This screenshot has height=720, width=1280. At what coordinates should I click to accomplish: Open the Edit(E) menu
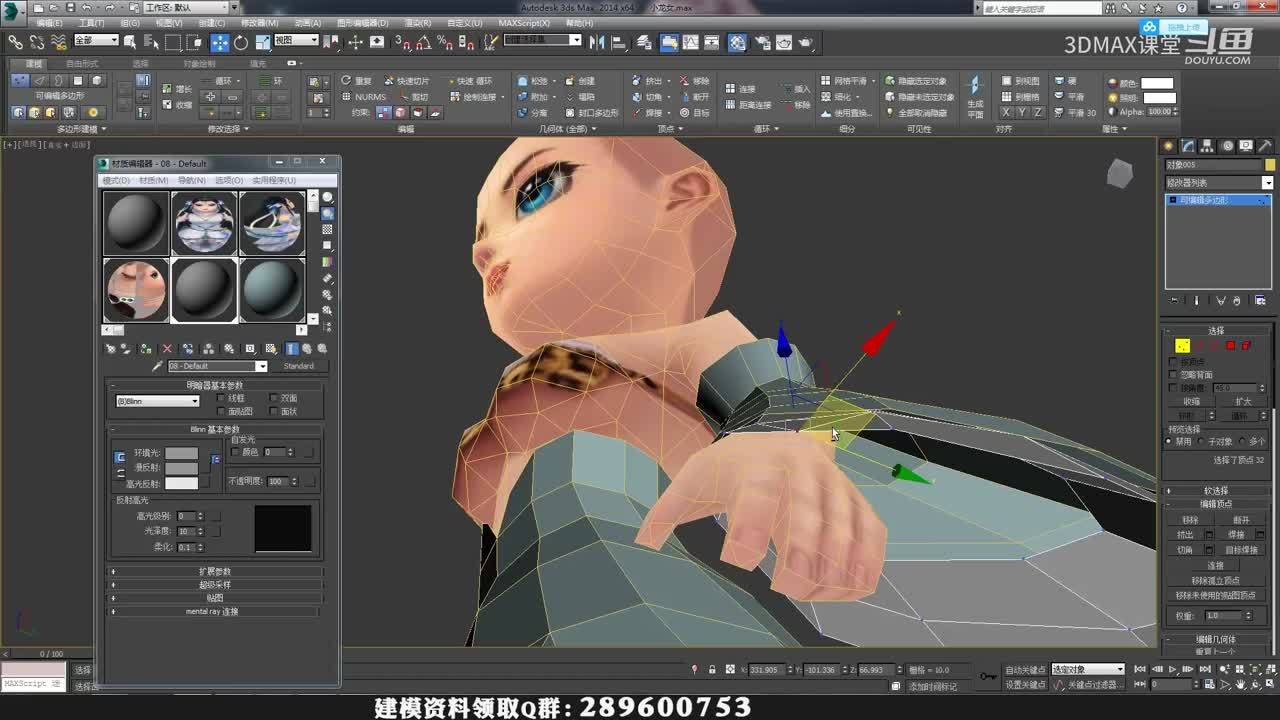pyautogui.click(x=49, y=23)
